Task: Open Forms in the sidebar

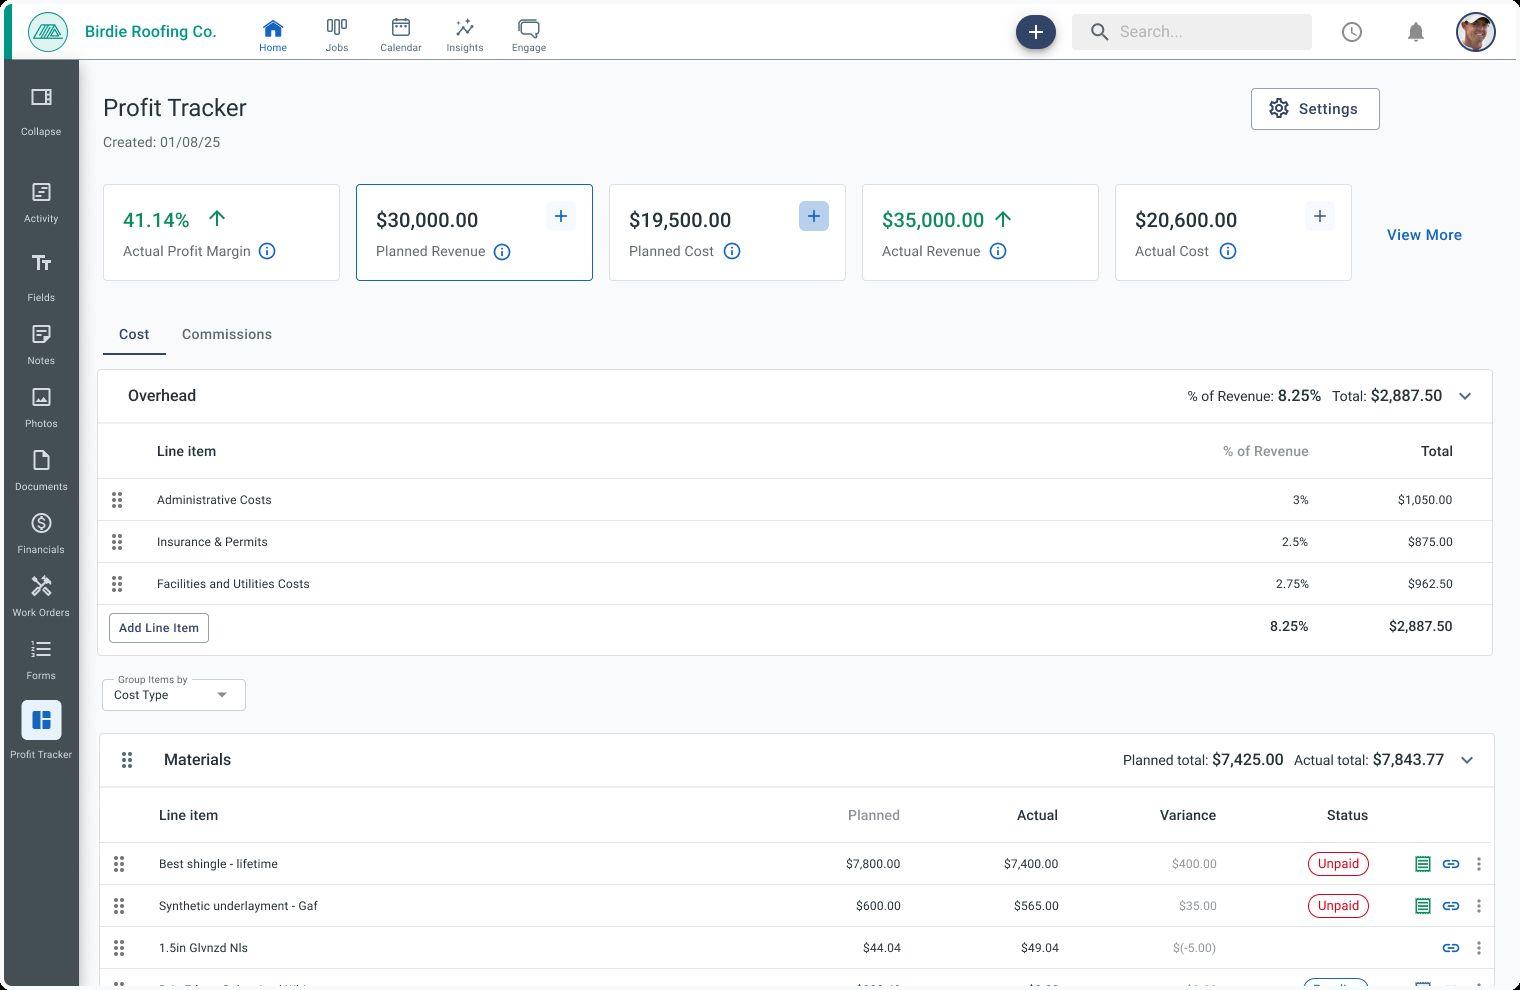Action: click(41, 660)
